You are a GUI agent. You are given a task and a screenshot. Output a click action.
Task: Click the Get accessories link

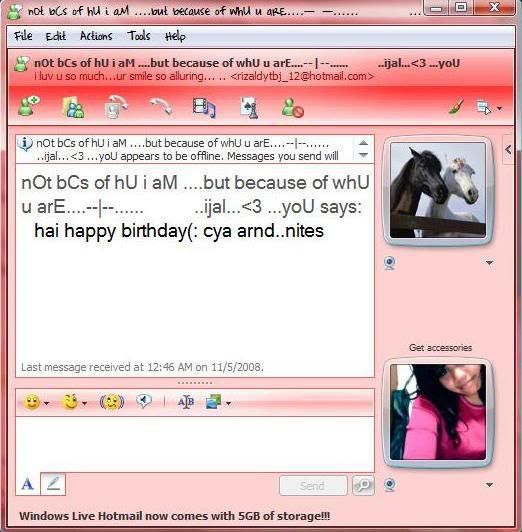440,347
